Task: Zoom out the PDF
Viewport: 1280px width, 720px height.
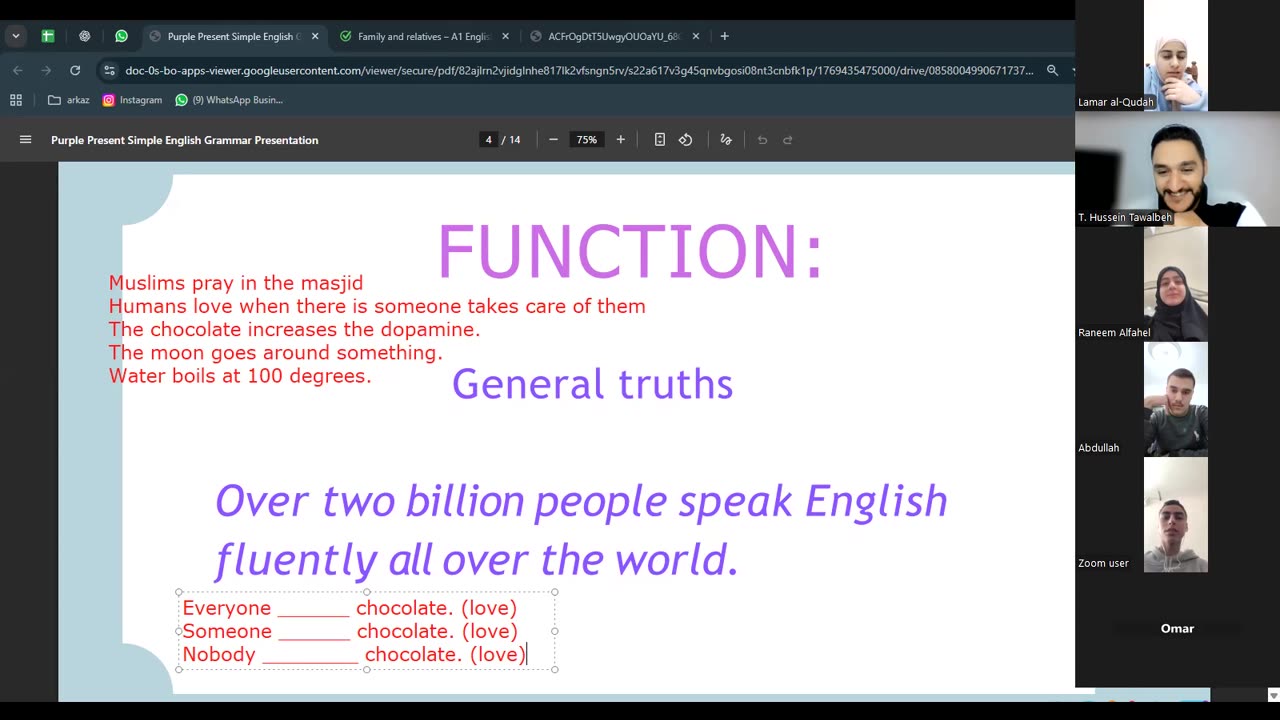Action: tap(553, 140)
